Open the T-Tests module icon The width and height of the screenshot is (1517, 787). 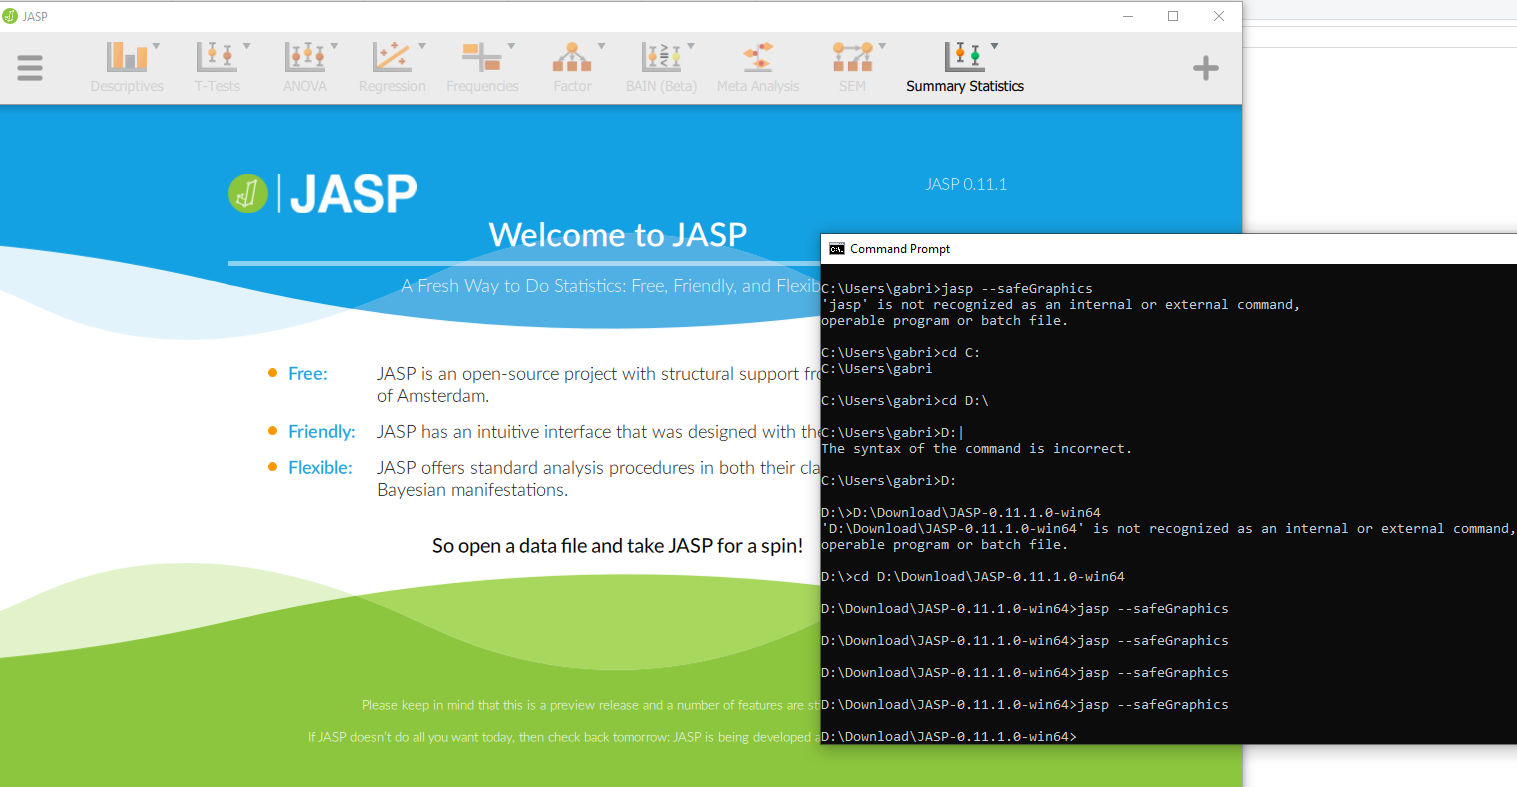217,57
